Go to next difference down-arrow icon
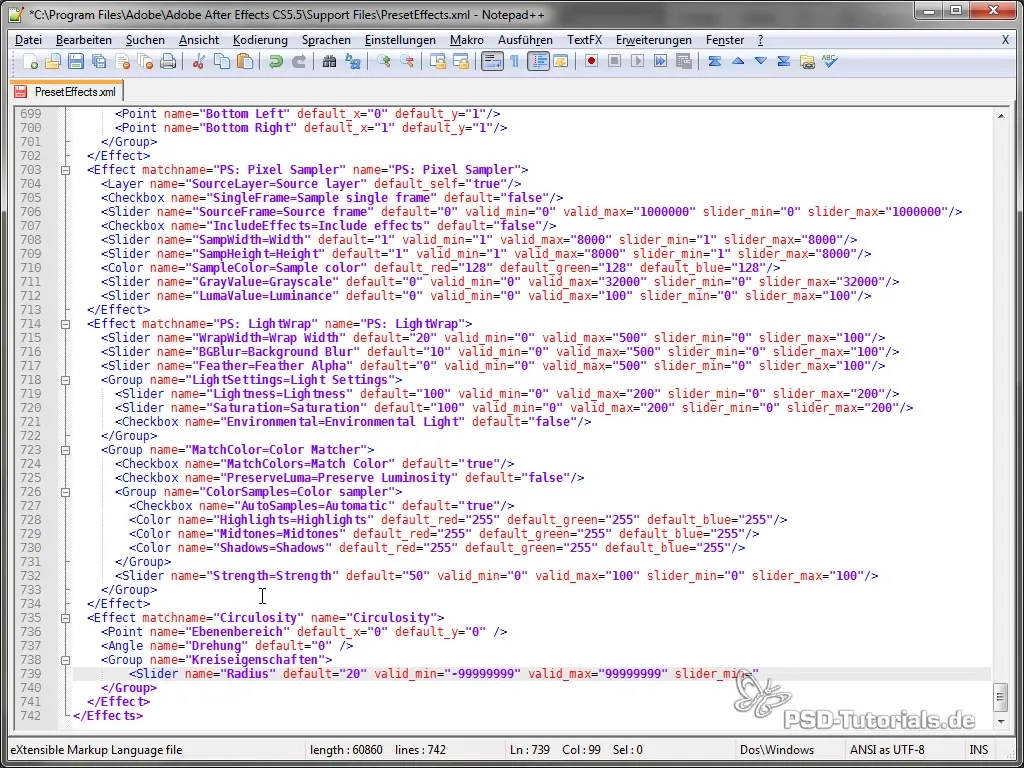The image size is (1024, 768). pos(761,62)
